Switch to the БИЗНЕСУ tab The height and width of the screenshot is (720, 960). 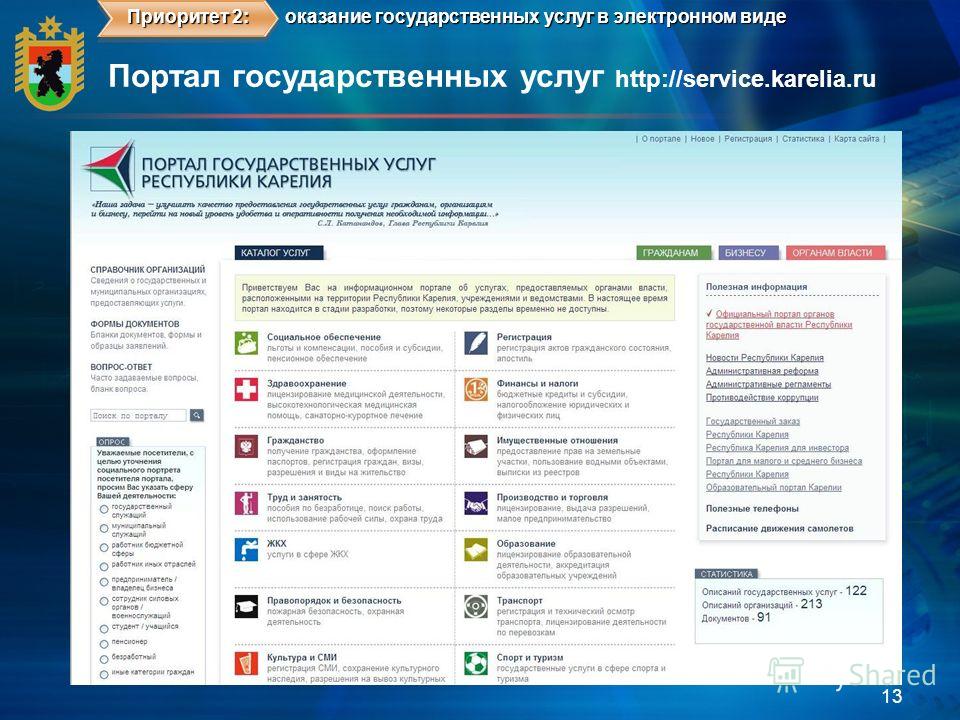[x=748, y=252]
